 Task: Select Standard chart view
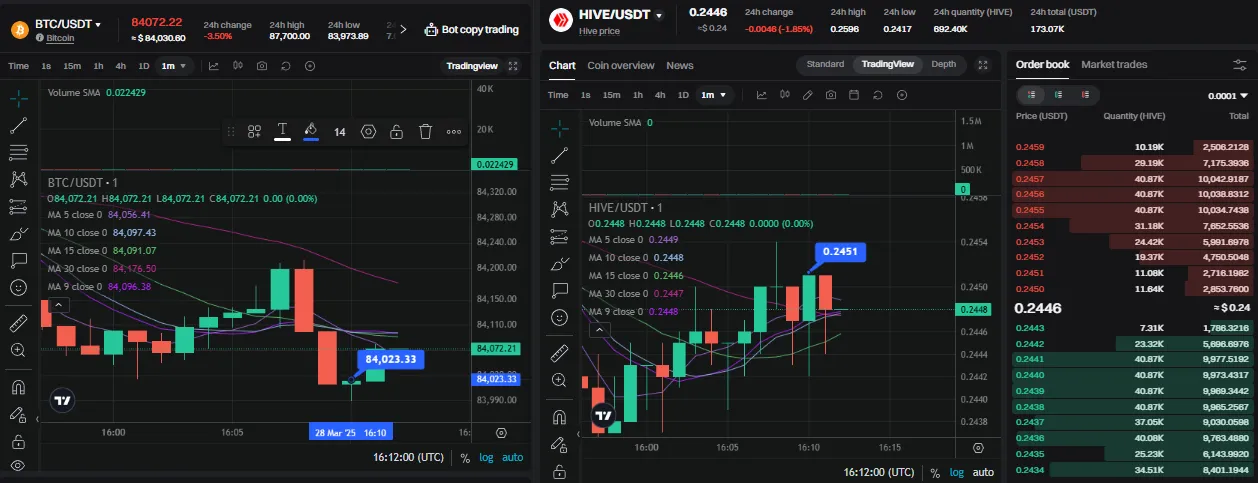[x=825, y=64]
